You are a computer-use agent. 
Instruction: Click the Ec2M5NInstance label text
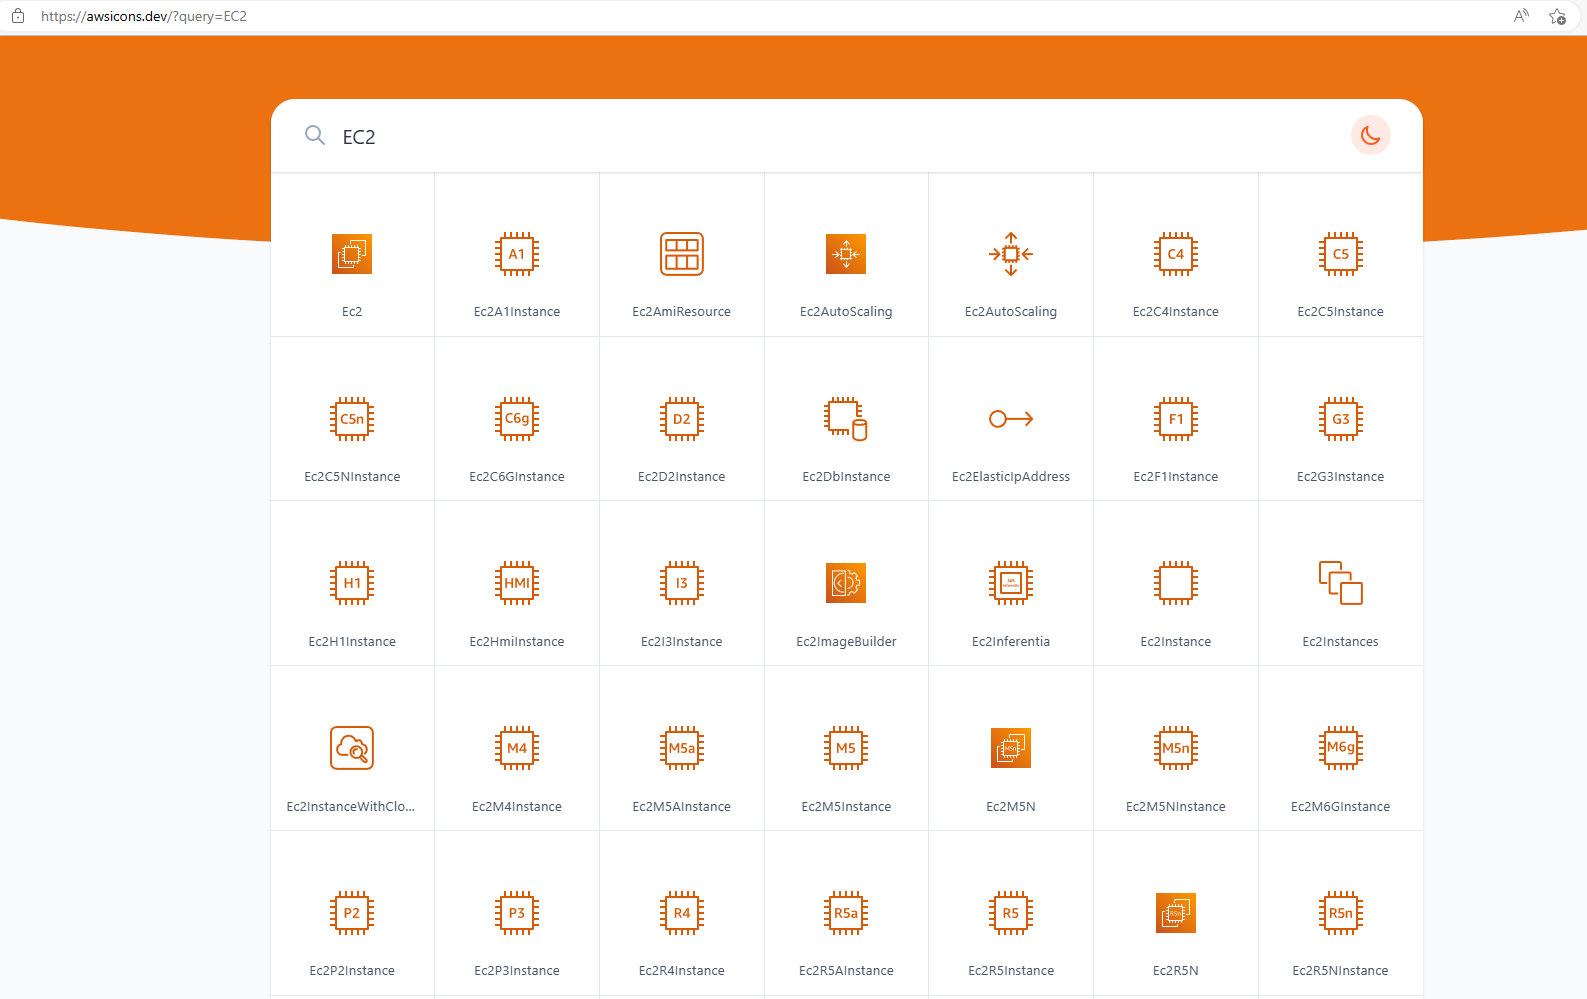pos(1176,807)
